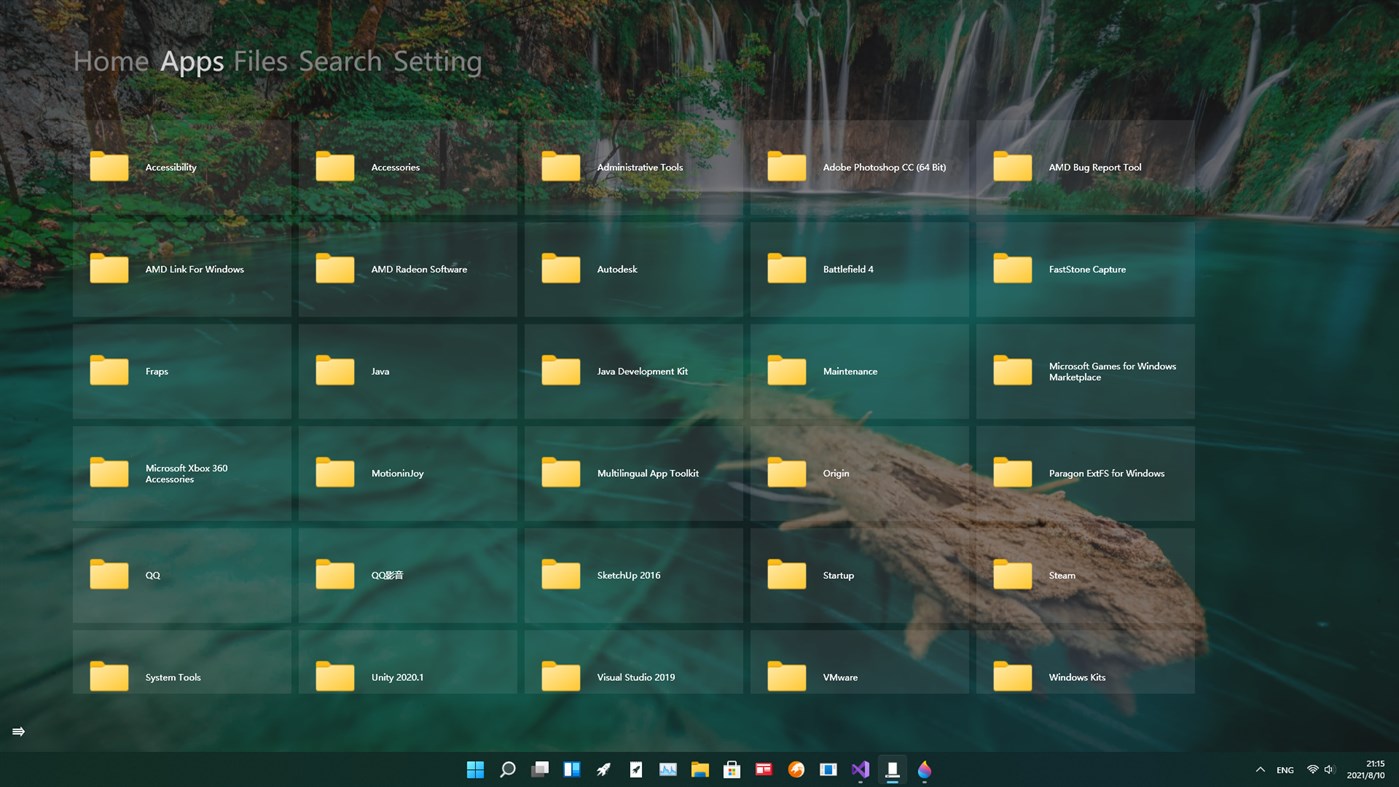This screenshot has width=1399, height=787.
Task: Click the rocket launcher taskbar icon
Action: click(603, 769)
